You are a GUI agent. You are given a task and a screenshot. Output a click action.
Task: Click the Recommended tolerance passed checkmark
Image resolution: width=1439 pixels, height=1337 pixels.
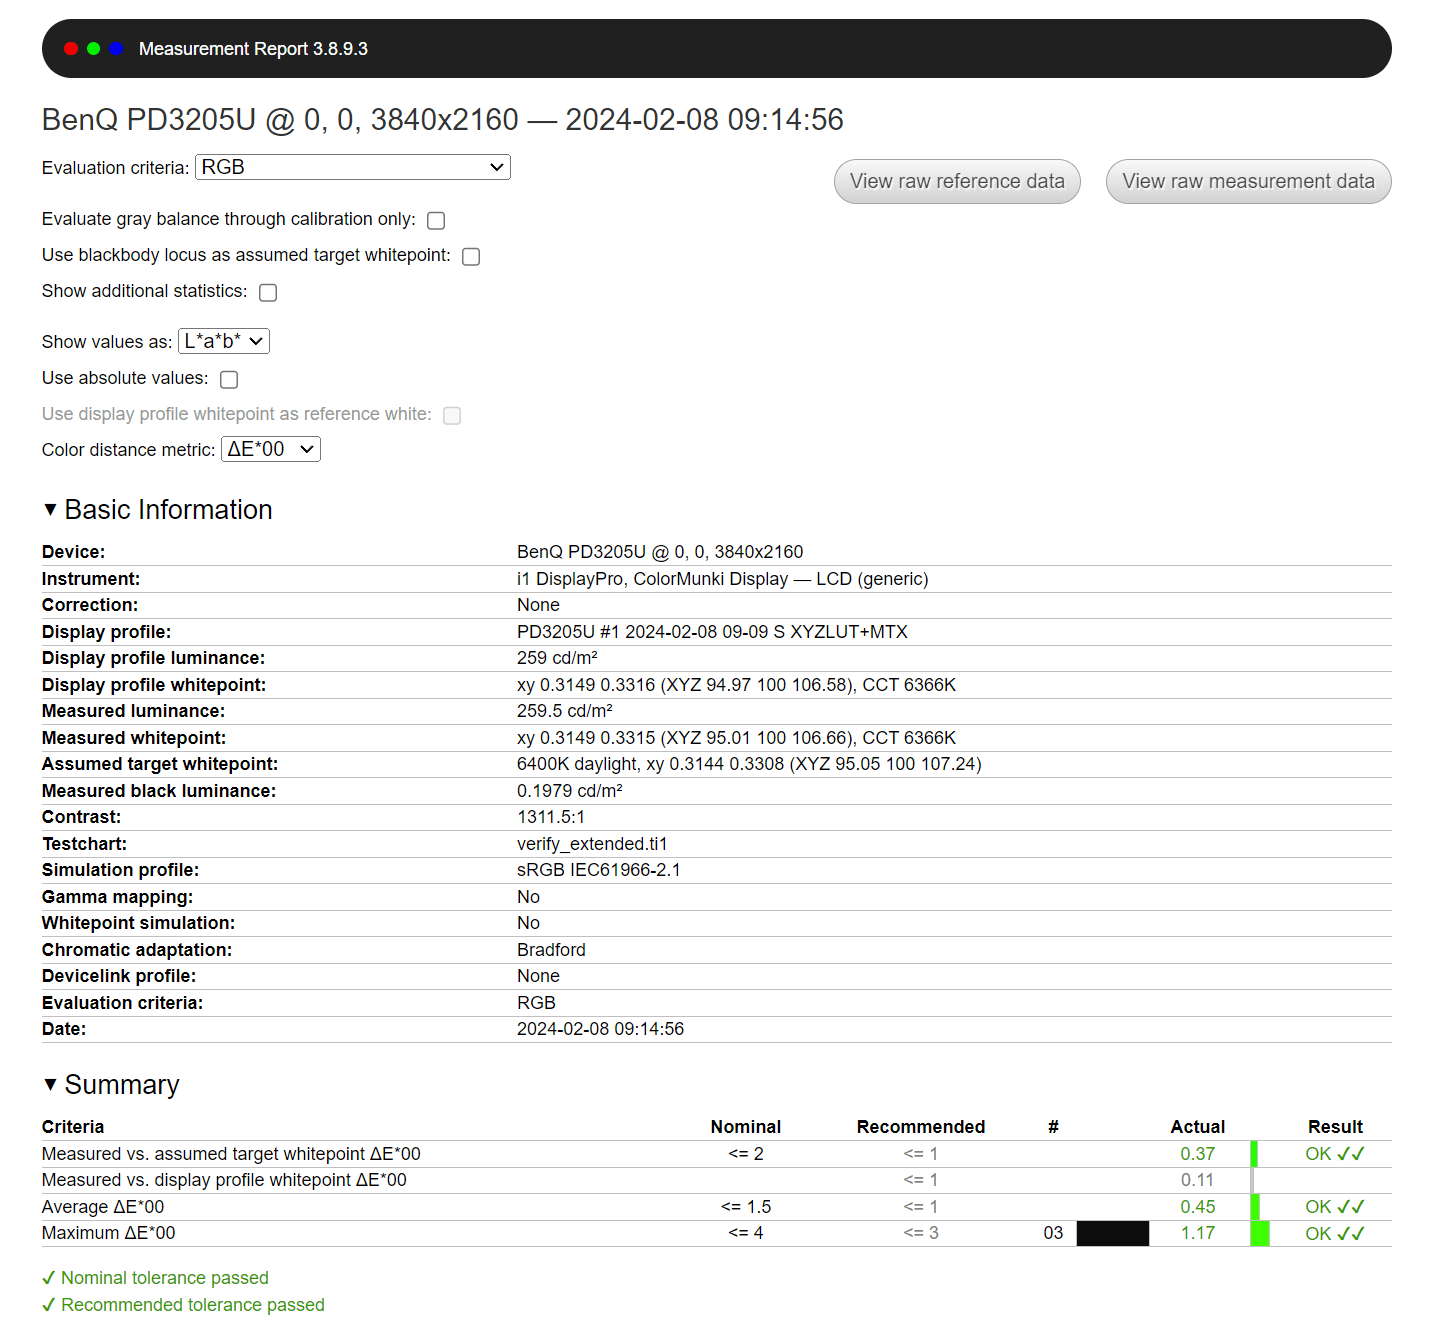[x=49, y=1305]
